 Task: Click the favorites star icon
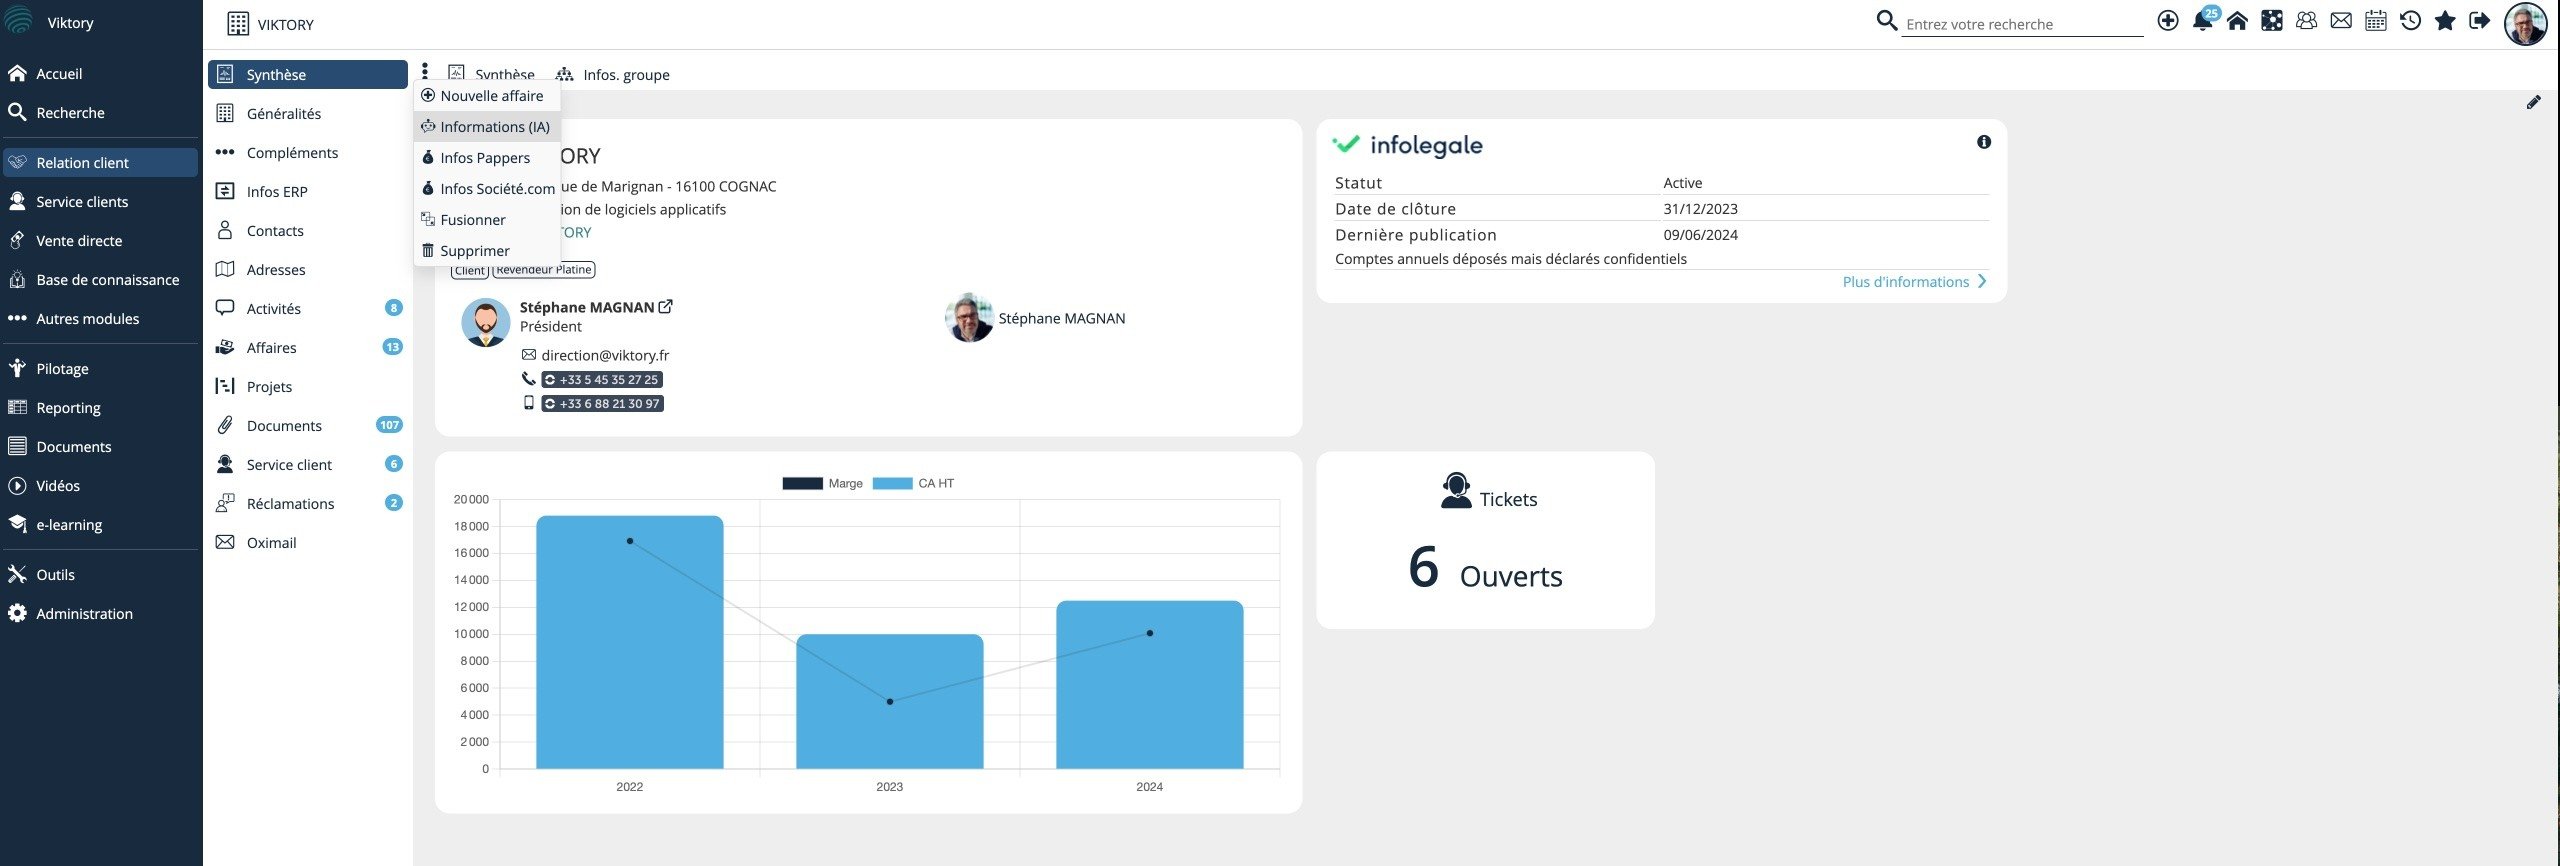pyautogui.click(x=2445, y=21)
